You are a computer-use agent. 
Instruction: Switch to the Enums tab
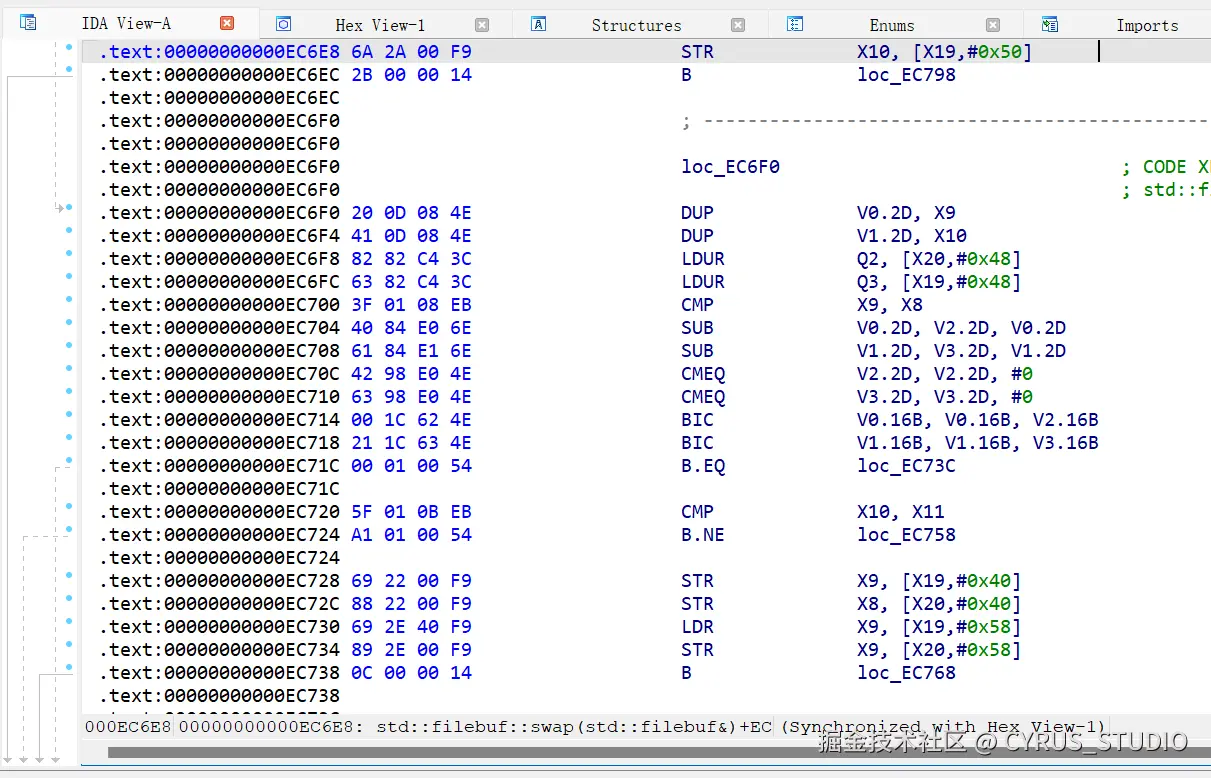pyautogui.click(x=892, y=25)
